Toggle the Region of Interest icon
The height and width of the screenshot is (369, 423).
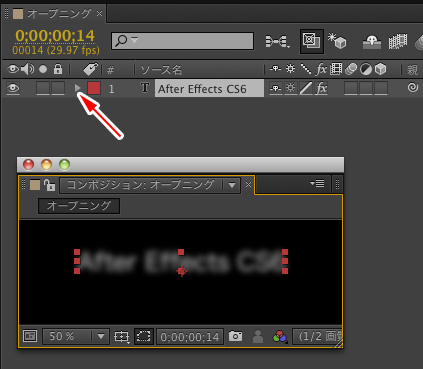click(144, 336)
